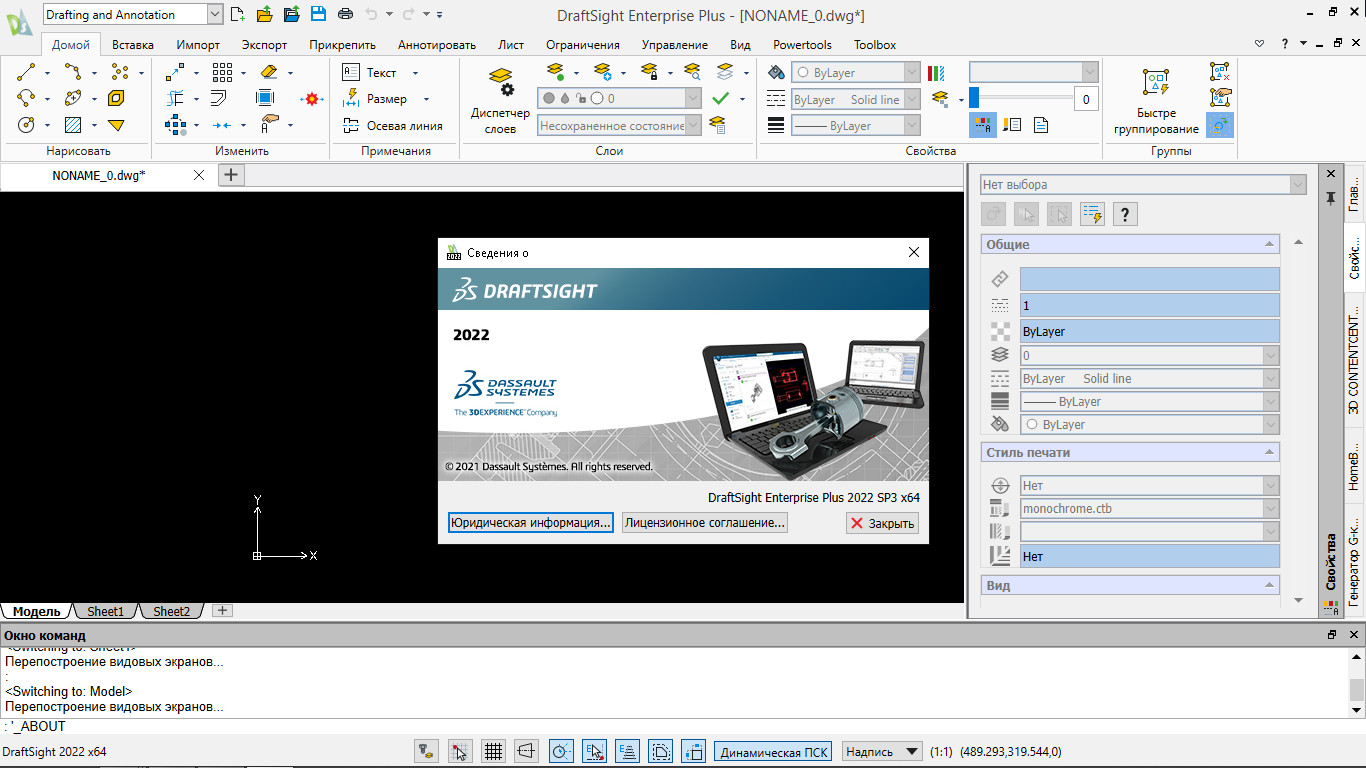This screenshot has height=768, width=1366.
Task: Switch to the Sheet1 tab
Action: 105,611
